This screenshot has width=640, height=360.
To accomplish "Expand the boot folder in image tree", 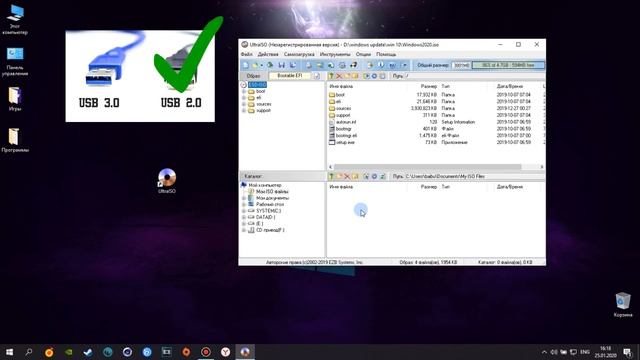I will click(244, 91).
